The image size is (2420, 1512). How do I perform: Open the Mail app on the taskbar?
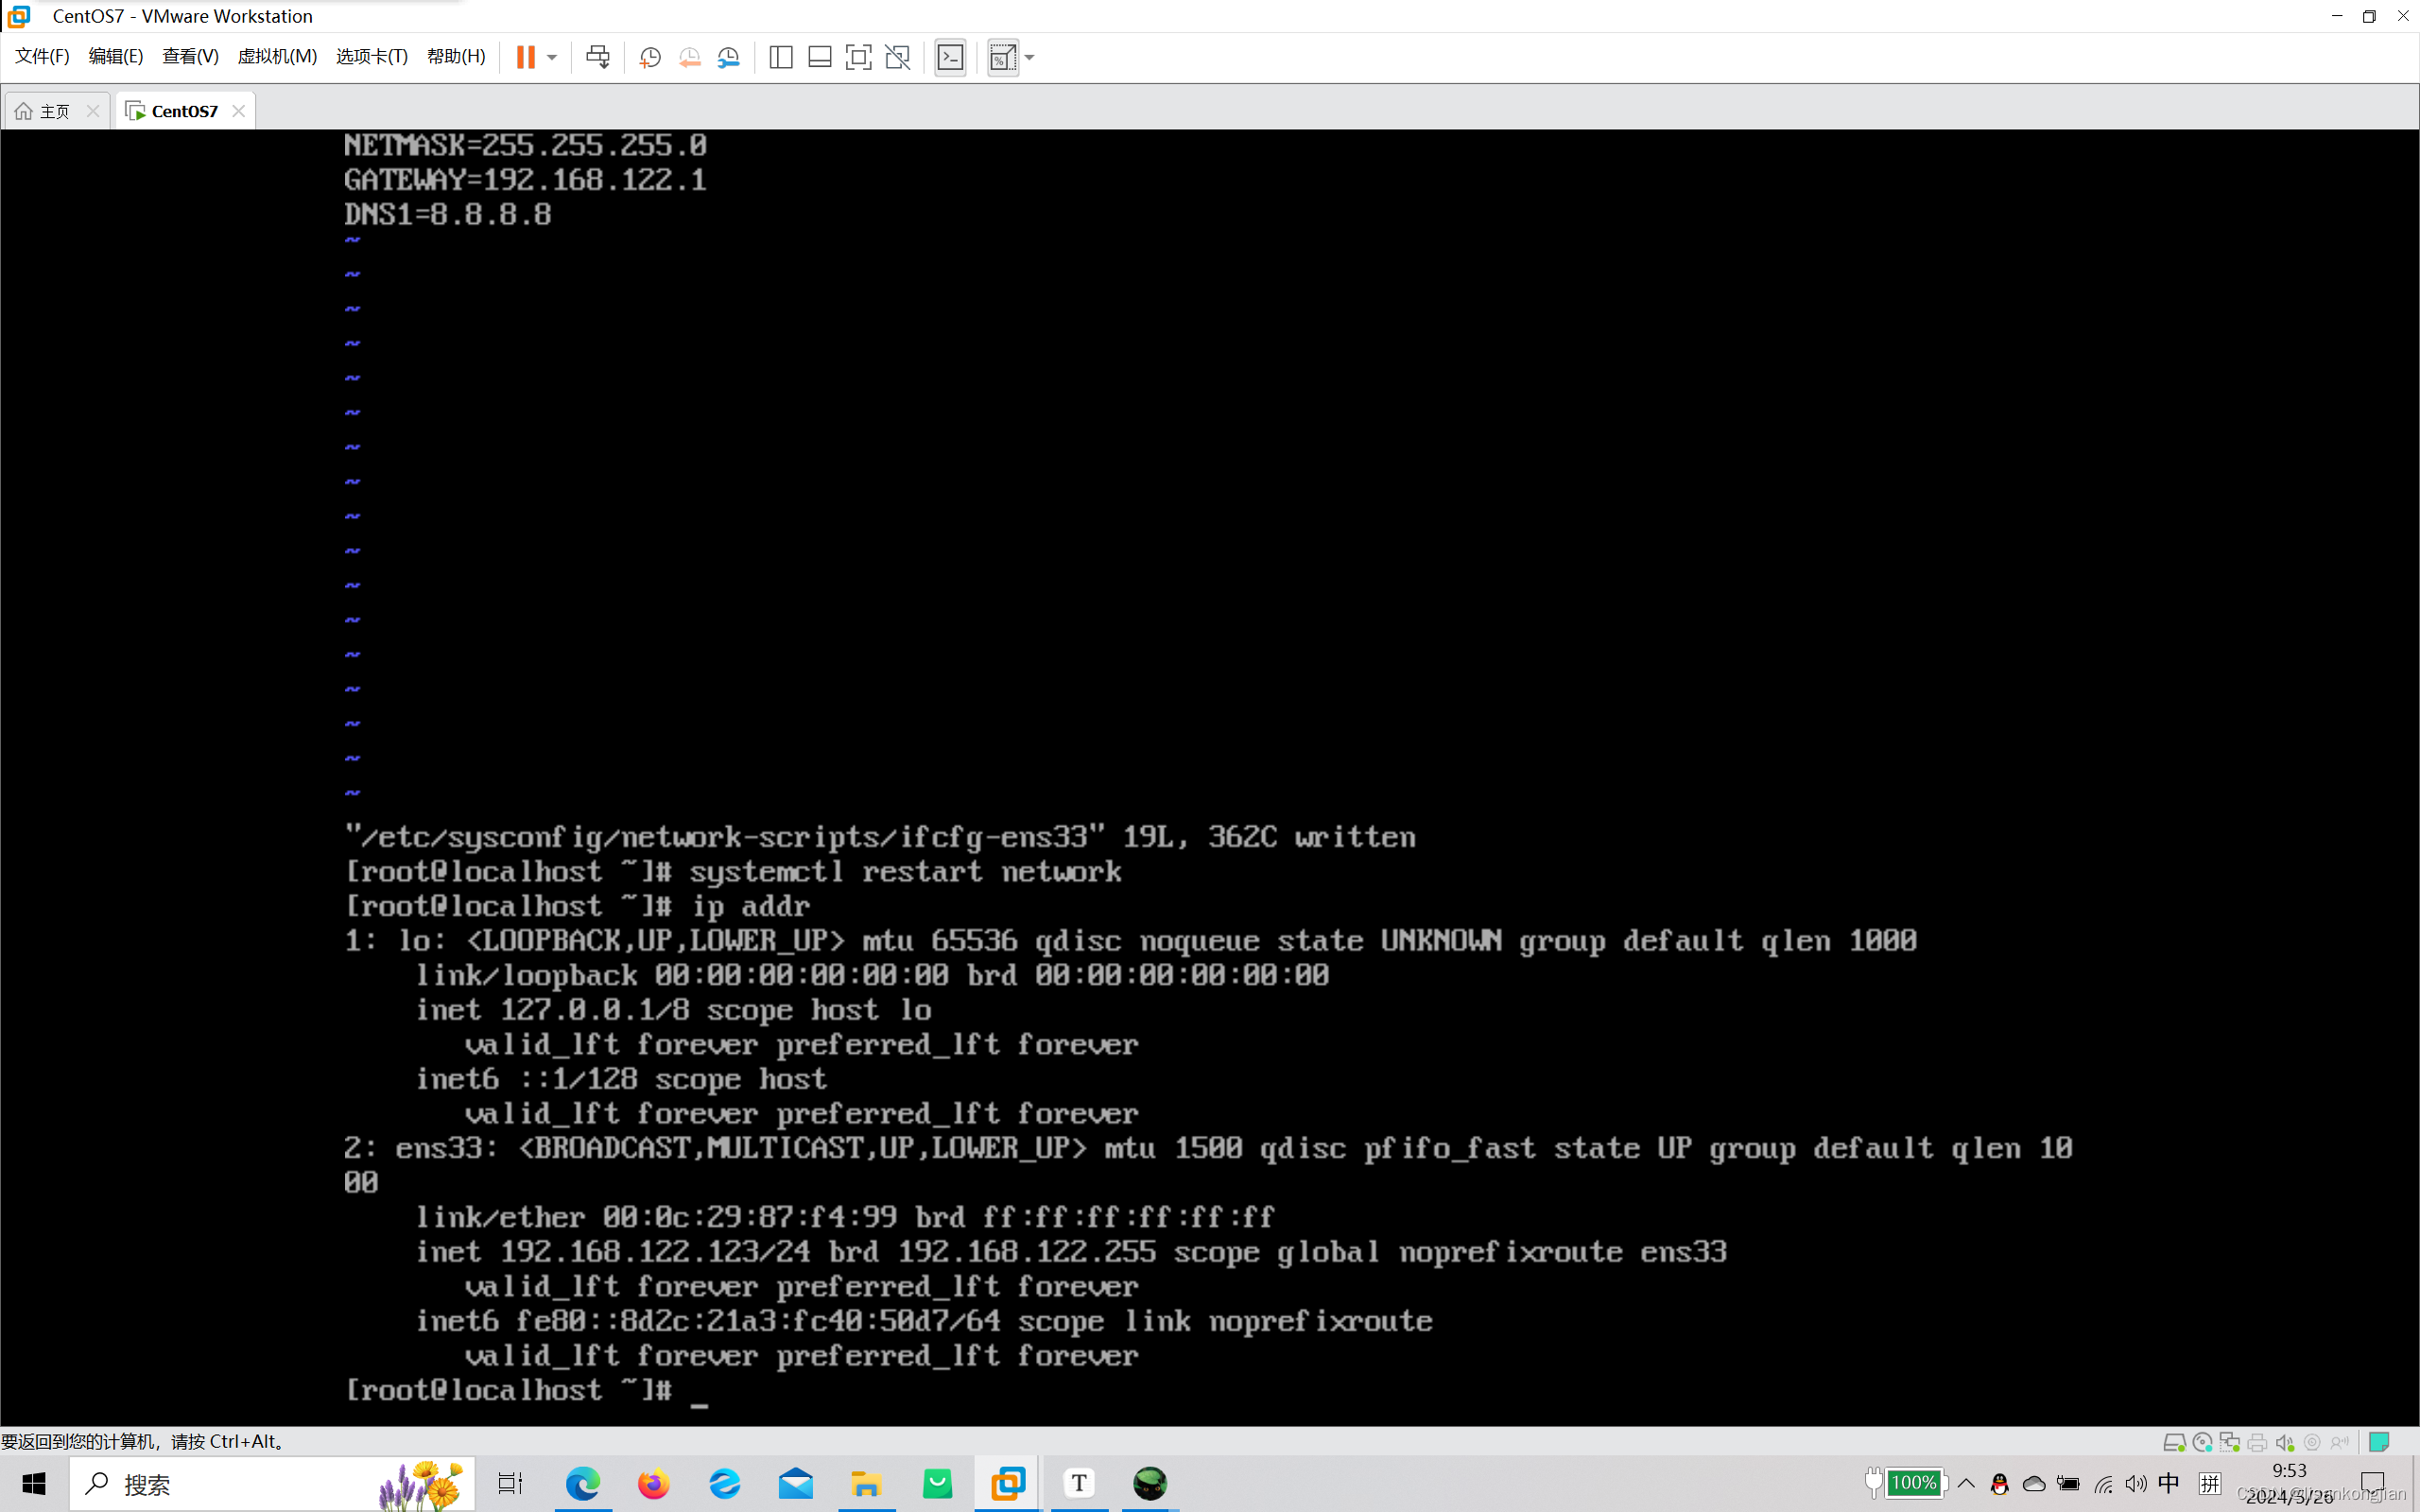tap(796, 1484)
